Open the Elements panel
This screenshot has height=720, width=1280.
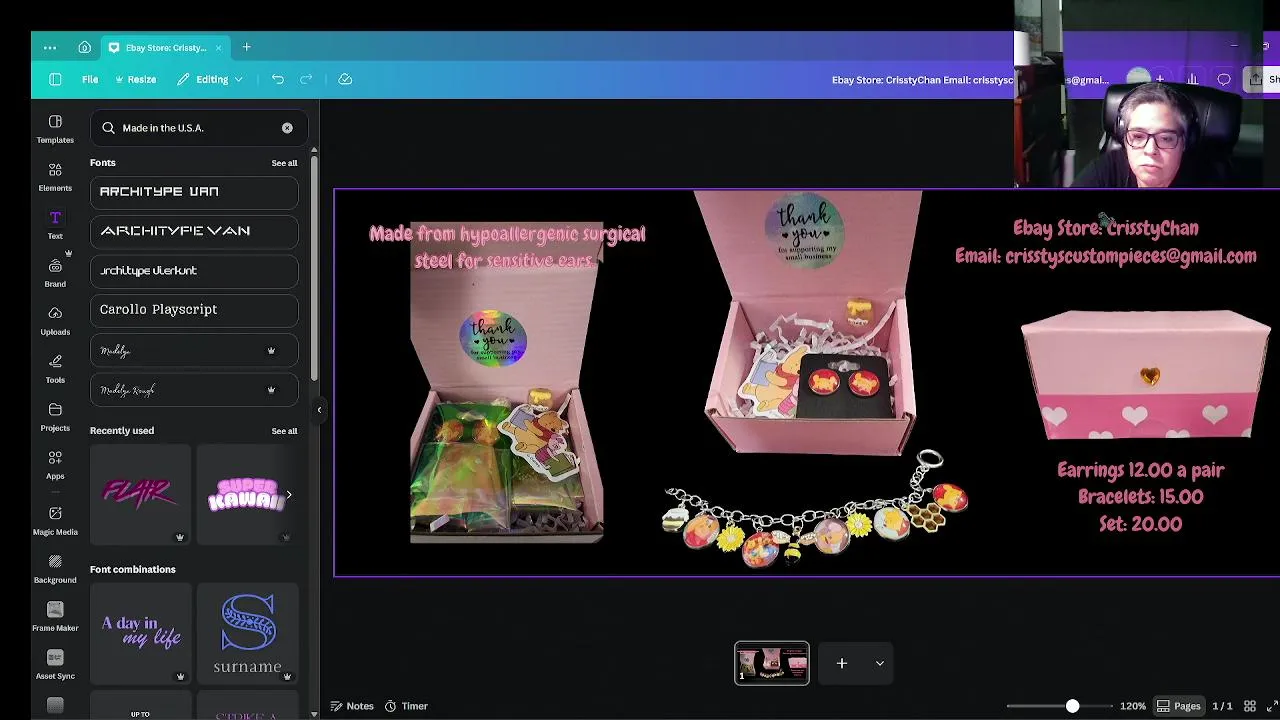[x=55, y=177]
